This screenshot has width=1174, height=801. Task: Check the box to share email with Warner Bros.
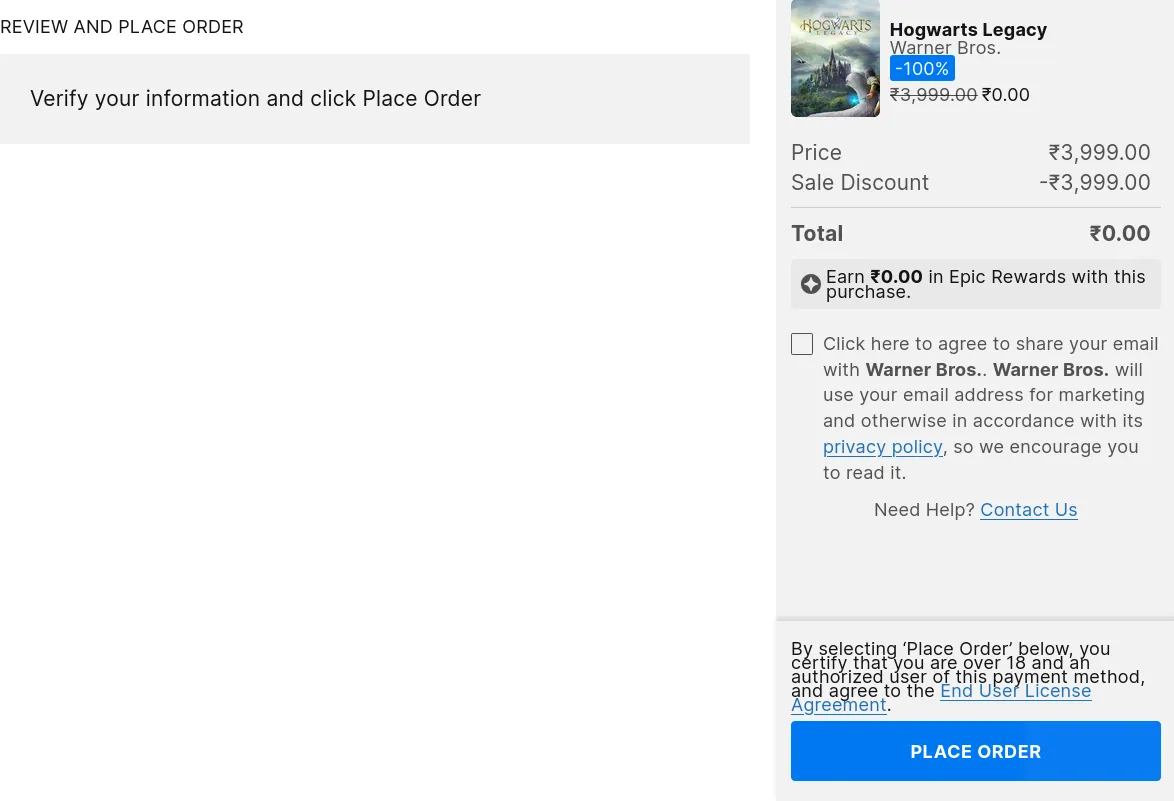click(x=802, y=344)
